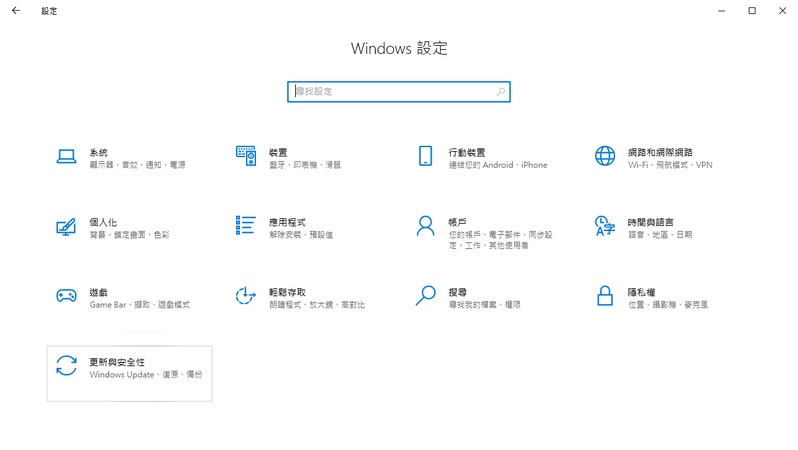Viewport: 798px width, 450px height.
Task: Open 遊戲 via the game controller icon
Action: point(66,296)
